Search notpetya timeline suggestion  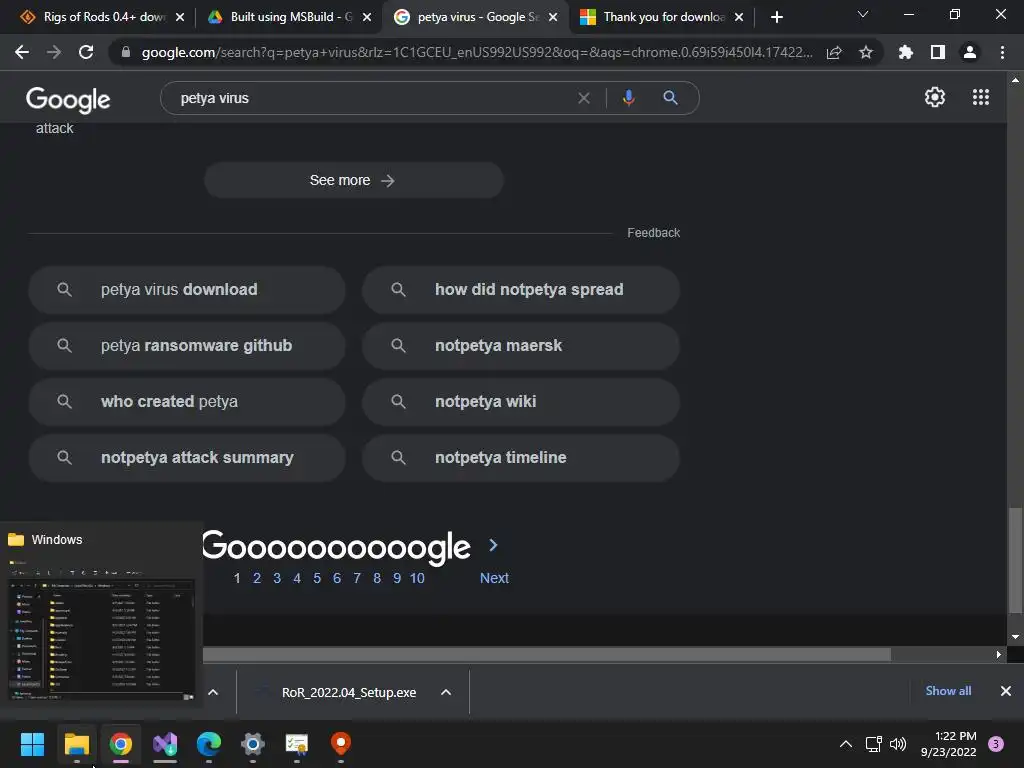tap(521, 458)
